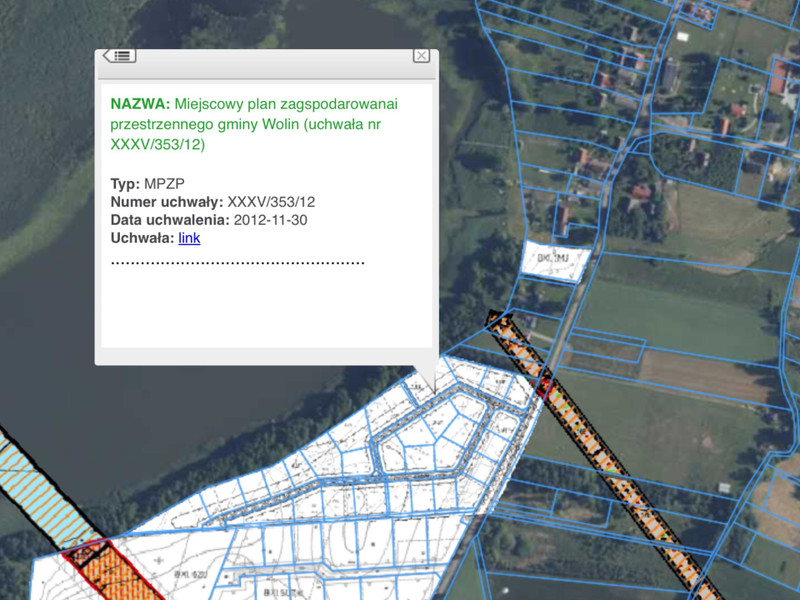Click the red marker where orange strip meets road
Screen dimensions: 800x600
tap(545, 386)
